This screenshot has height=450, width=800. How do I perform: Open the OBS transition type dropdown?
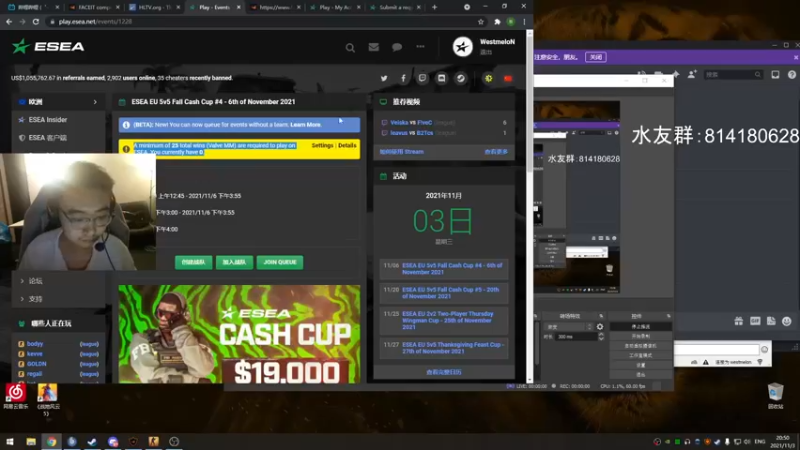569,327
